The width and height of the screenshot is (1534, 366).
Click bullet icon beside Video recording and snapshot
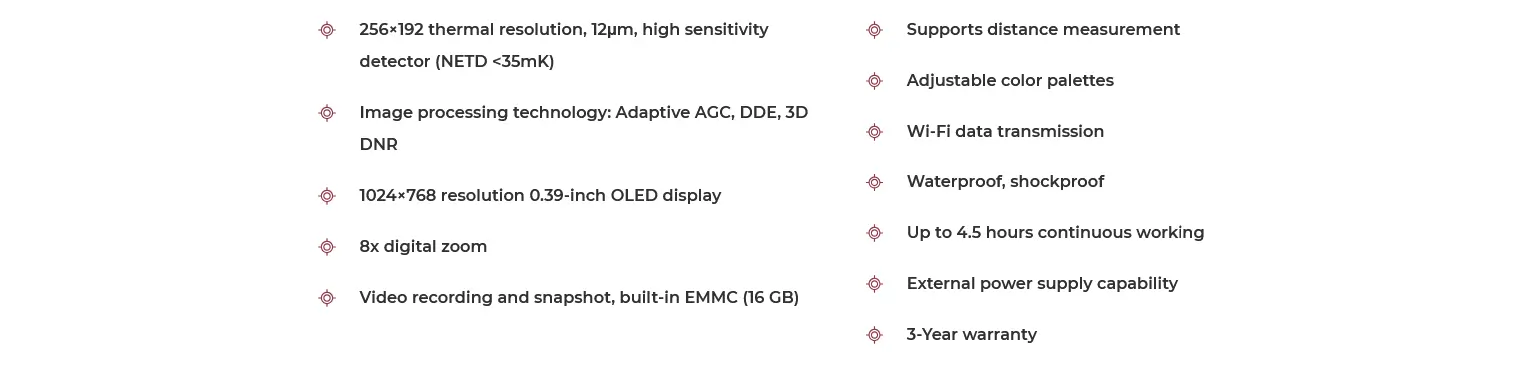pos(327,298)
